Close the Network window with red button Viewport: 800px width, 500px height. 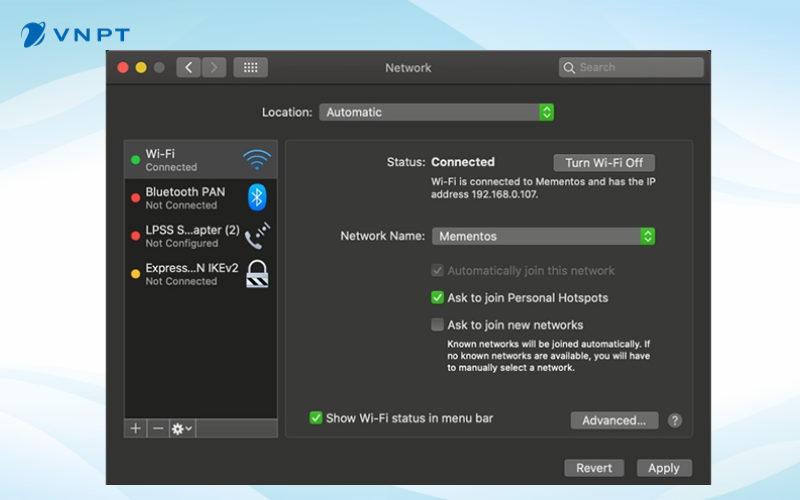click(123, 67)
